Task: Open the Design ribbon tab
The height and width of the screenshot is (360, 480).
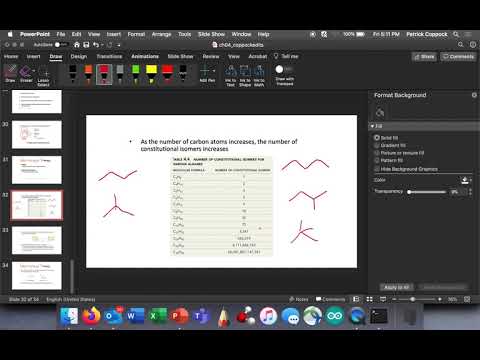Action: (x=79, y=56)
